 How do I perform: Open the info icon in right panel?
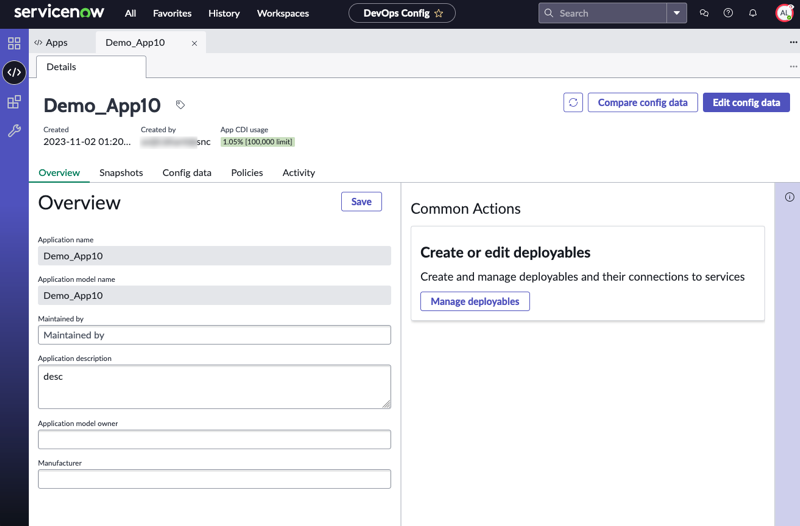[789, 197]
